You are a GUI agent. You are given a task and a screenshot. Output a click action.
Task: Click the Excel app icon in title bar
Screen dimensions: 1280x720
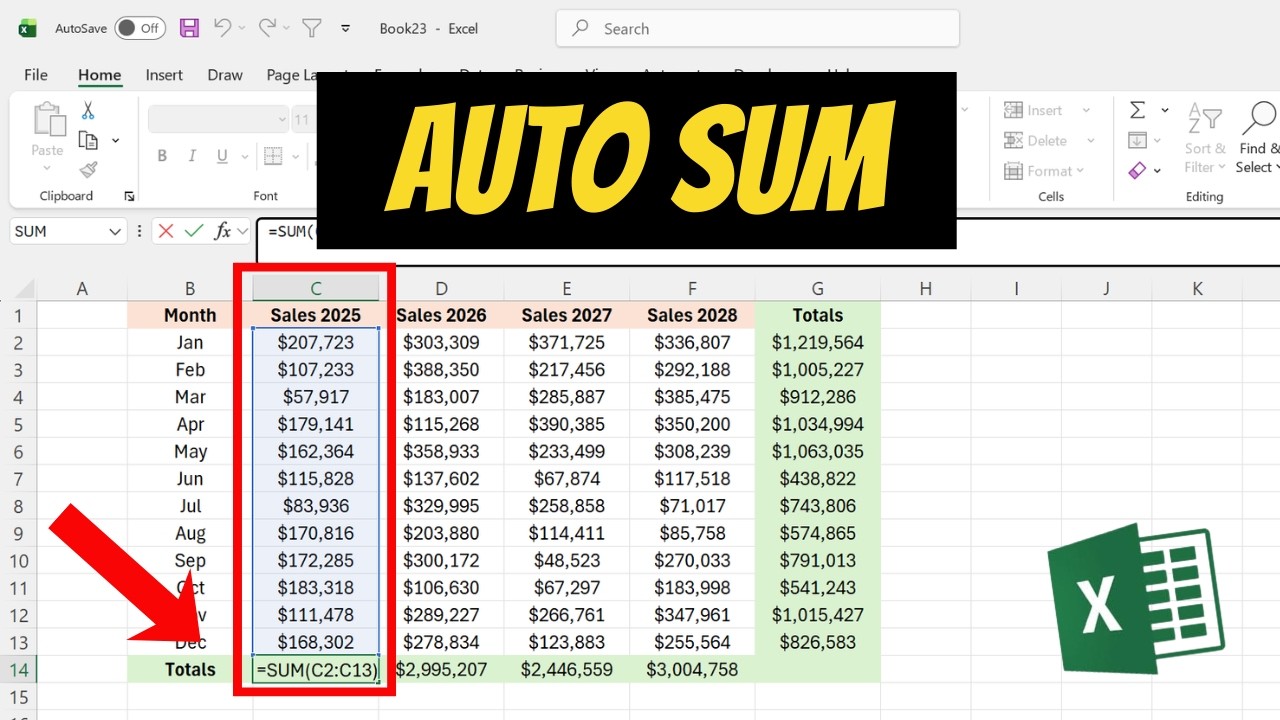28,28
